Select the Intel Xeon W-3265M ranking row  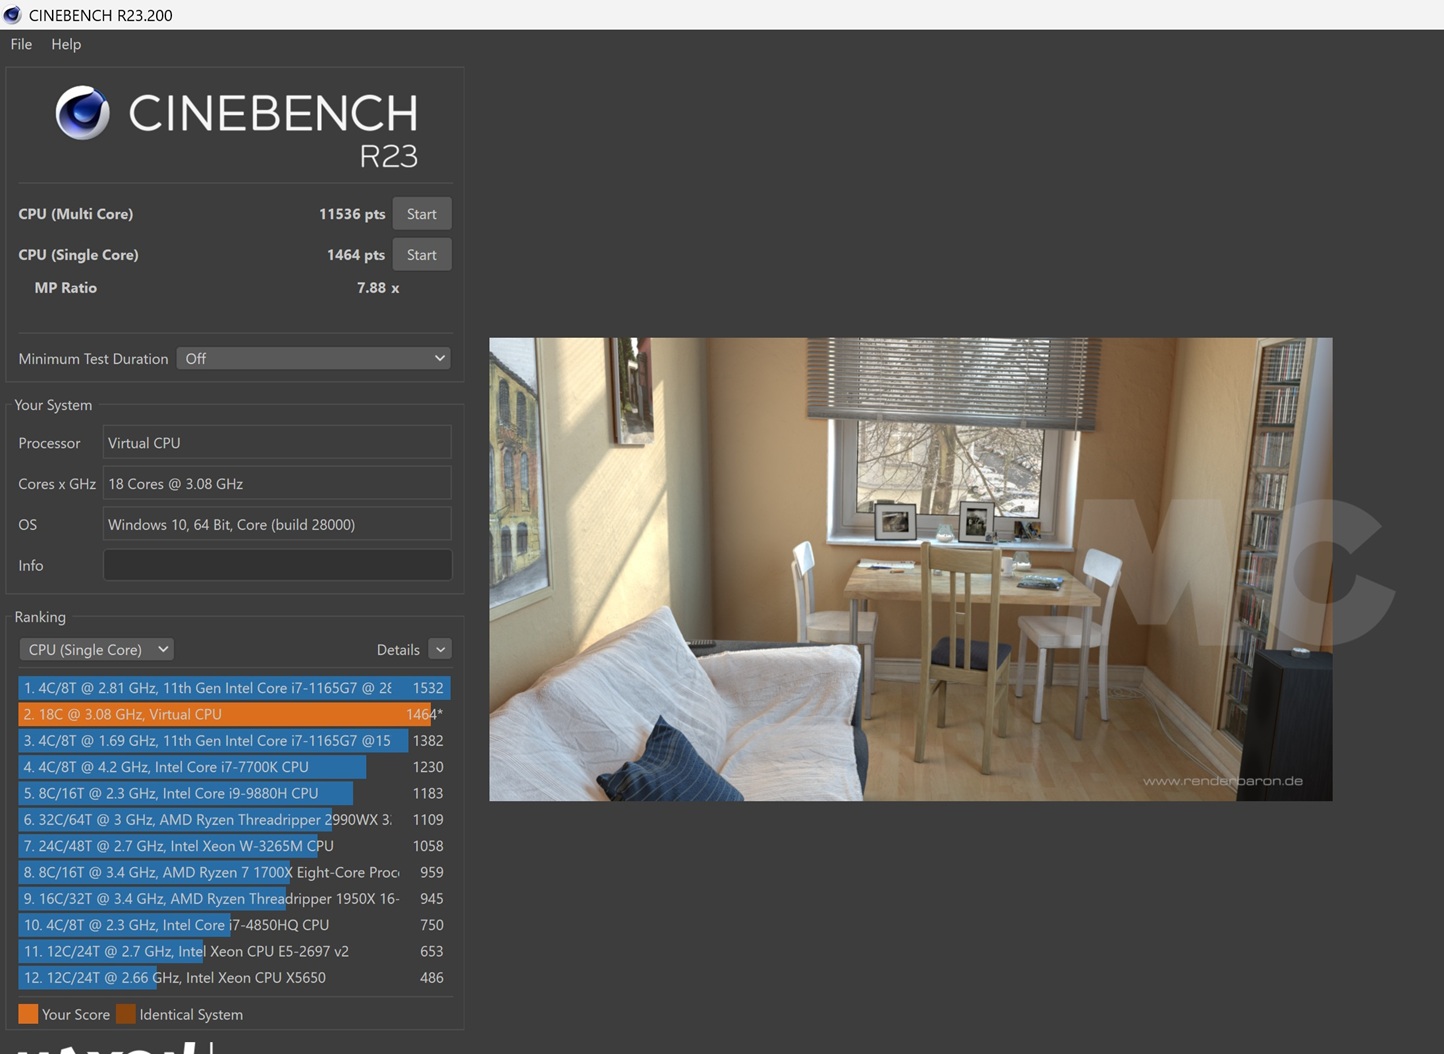tap(234, 846)
